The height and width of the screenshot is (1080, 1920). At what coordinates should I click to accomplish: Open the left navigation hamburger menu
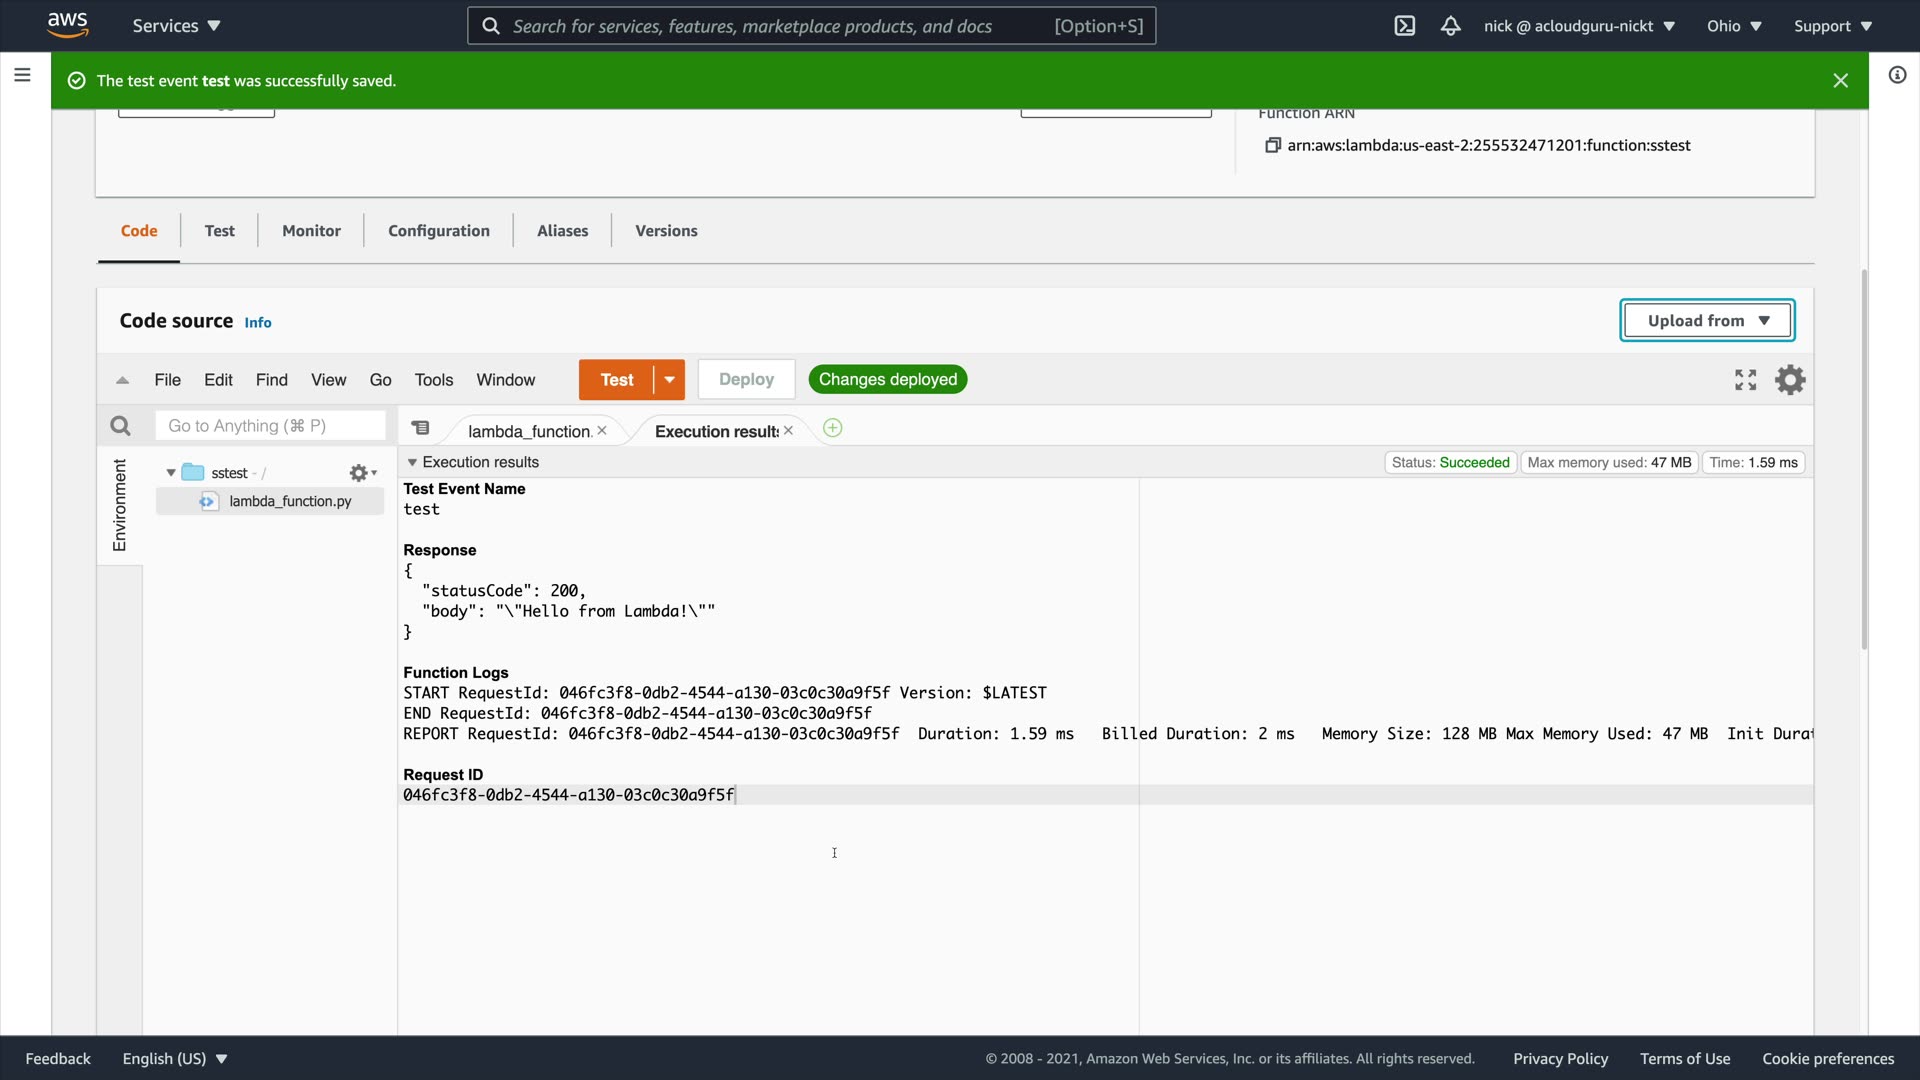coord(22,75)
